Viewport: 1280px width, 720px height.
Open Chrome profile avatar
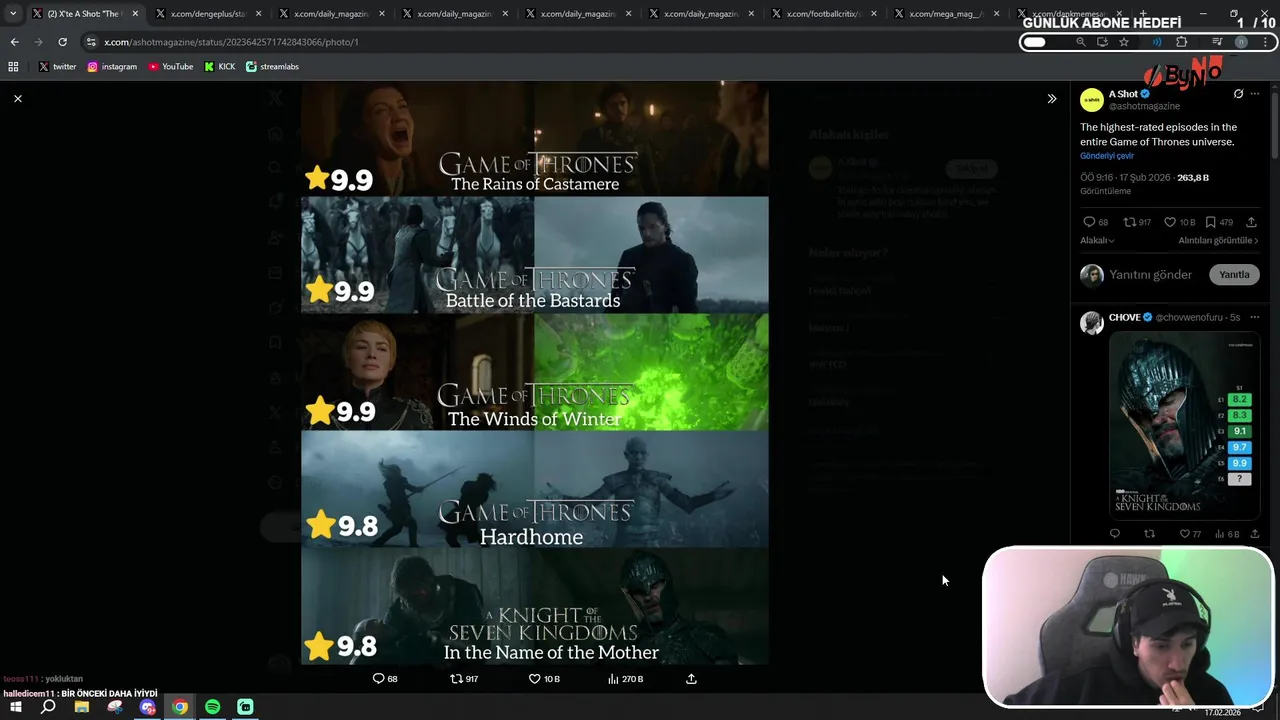1241,42
